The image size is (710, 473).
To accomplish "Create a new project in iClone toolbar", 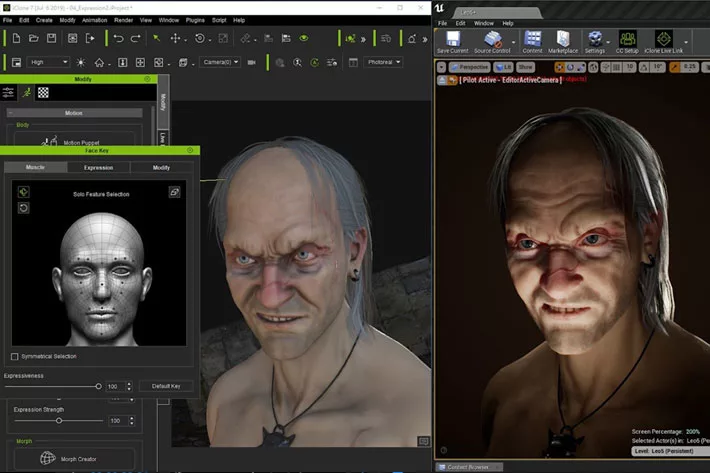I will [x=16, y=38].
